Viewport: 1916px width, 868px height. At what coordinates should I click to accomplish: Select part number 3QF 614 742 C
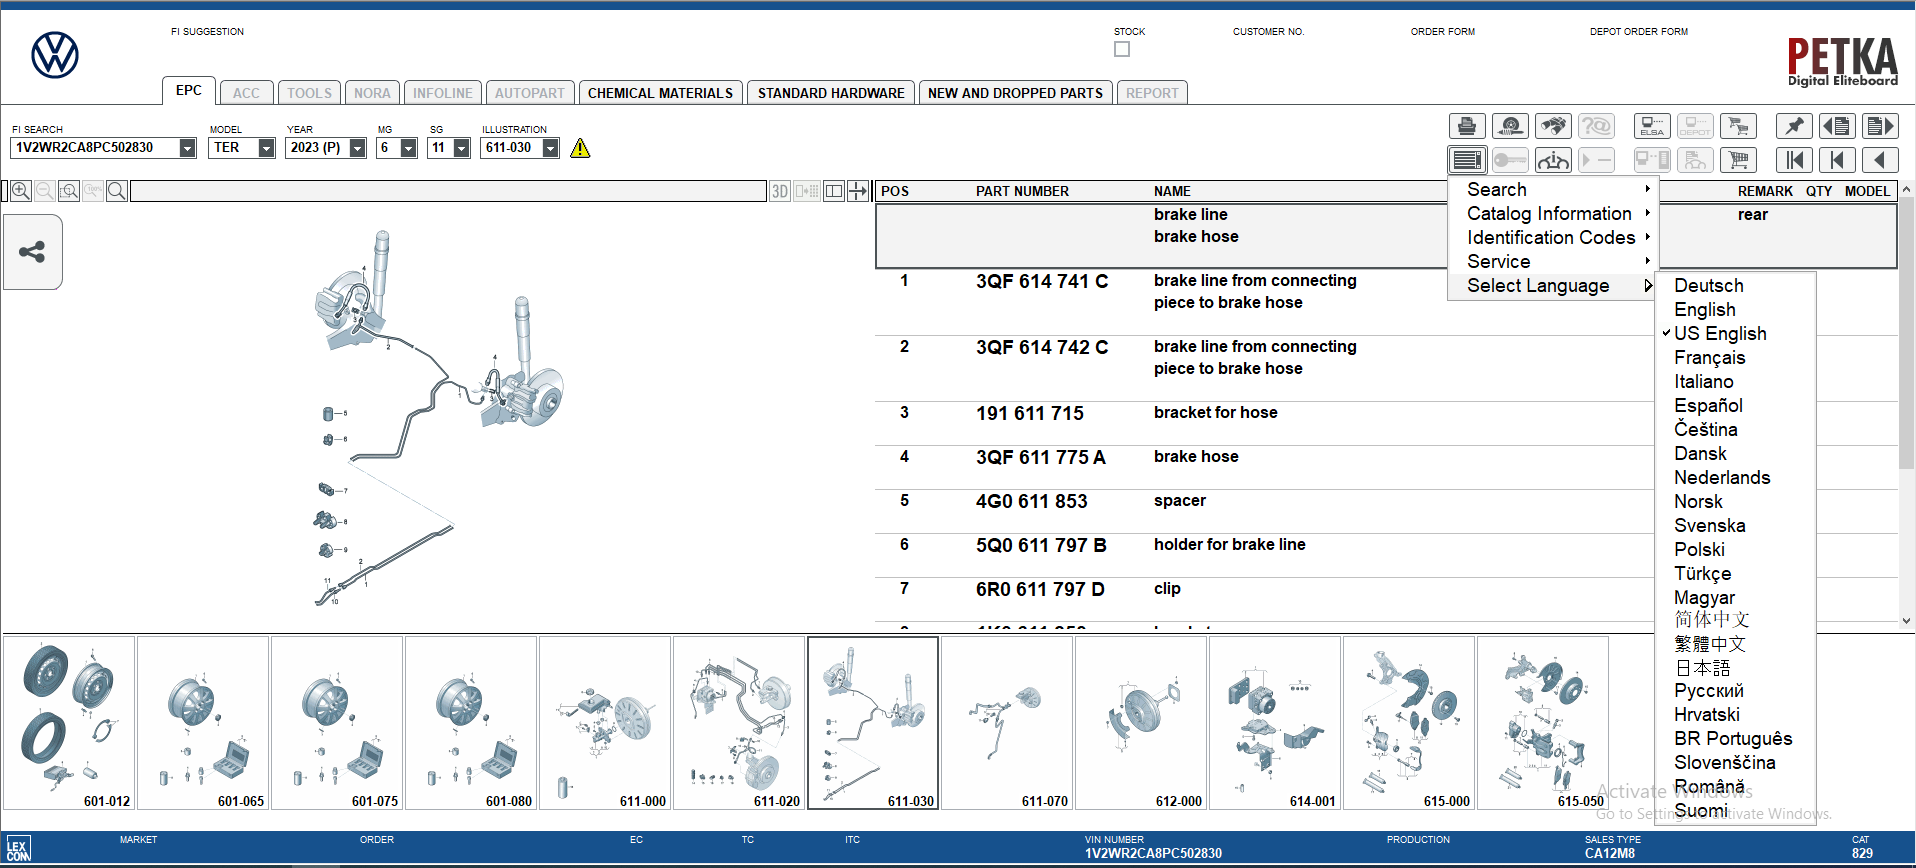tap(1042, 348)
